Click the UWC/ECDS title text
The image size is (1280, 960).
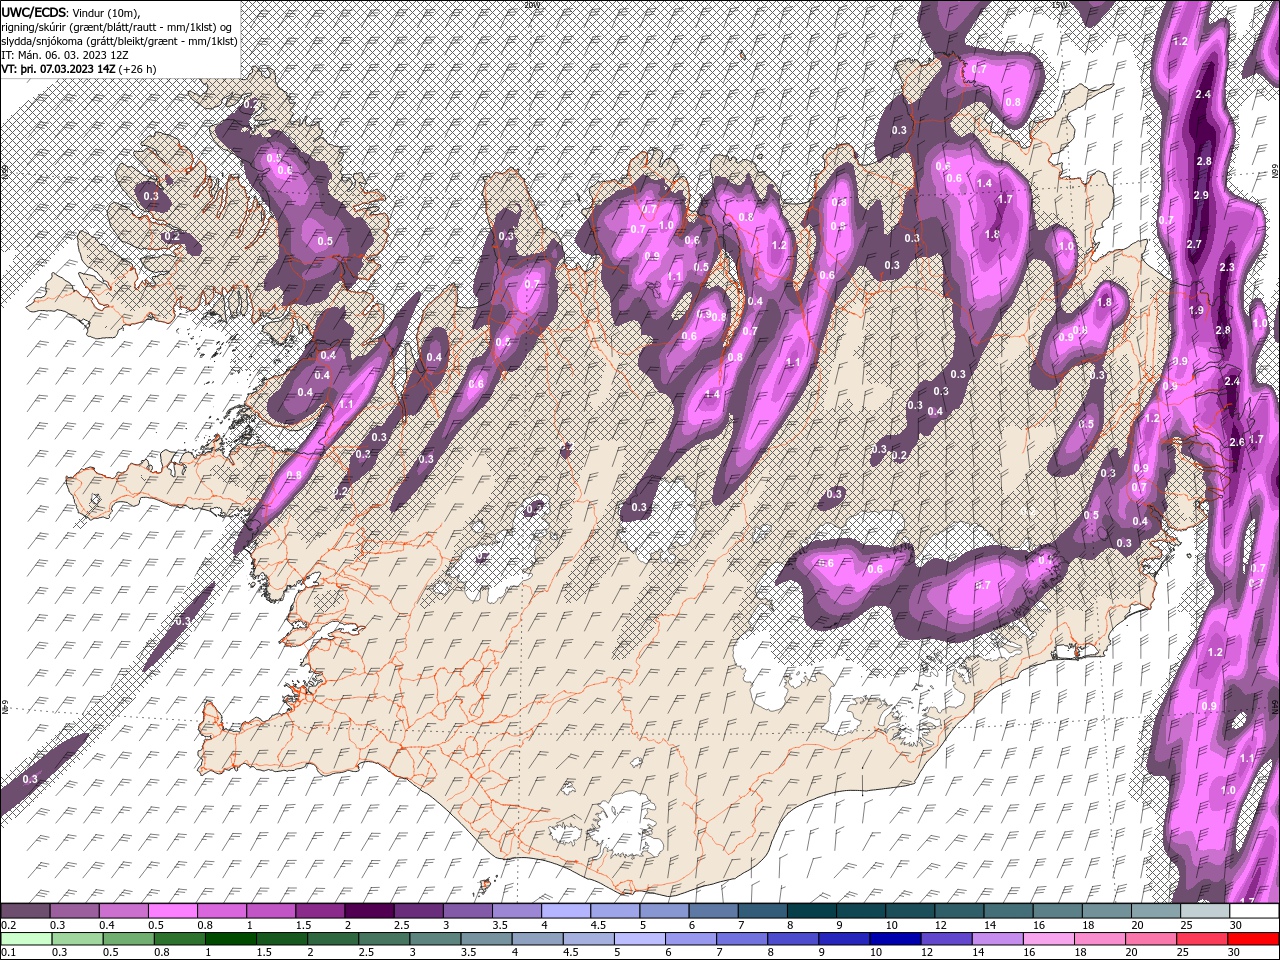[x=34, y=11]
